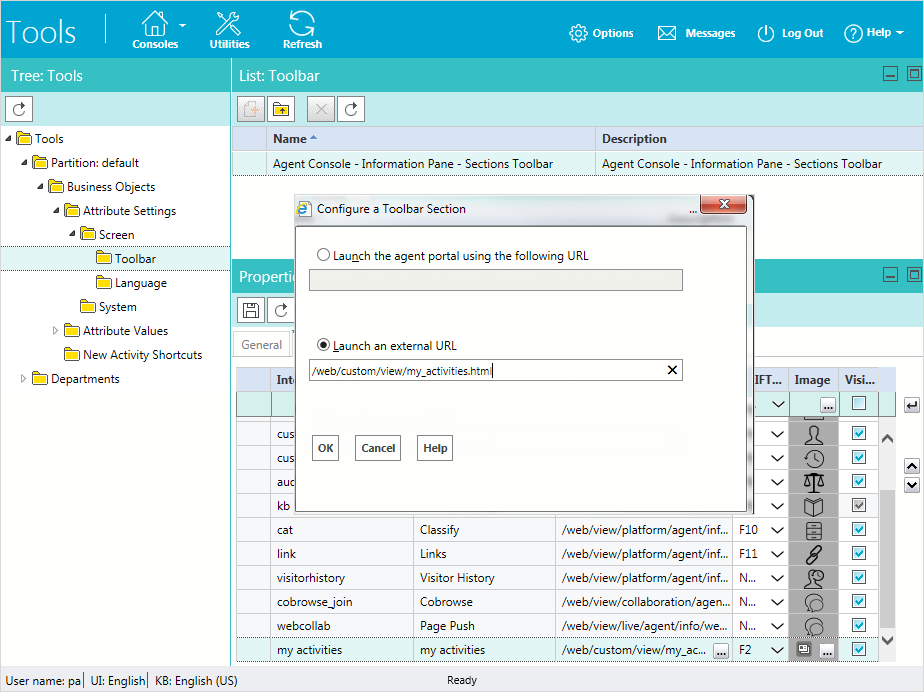Close the Configure a Toolbar Section dialog
Viewport: 924px width, 692px height.
point(724,204)
